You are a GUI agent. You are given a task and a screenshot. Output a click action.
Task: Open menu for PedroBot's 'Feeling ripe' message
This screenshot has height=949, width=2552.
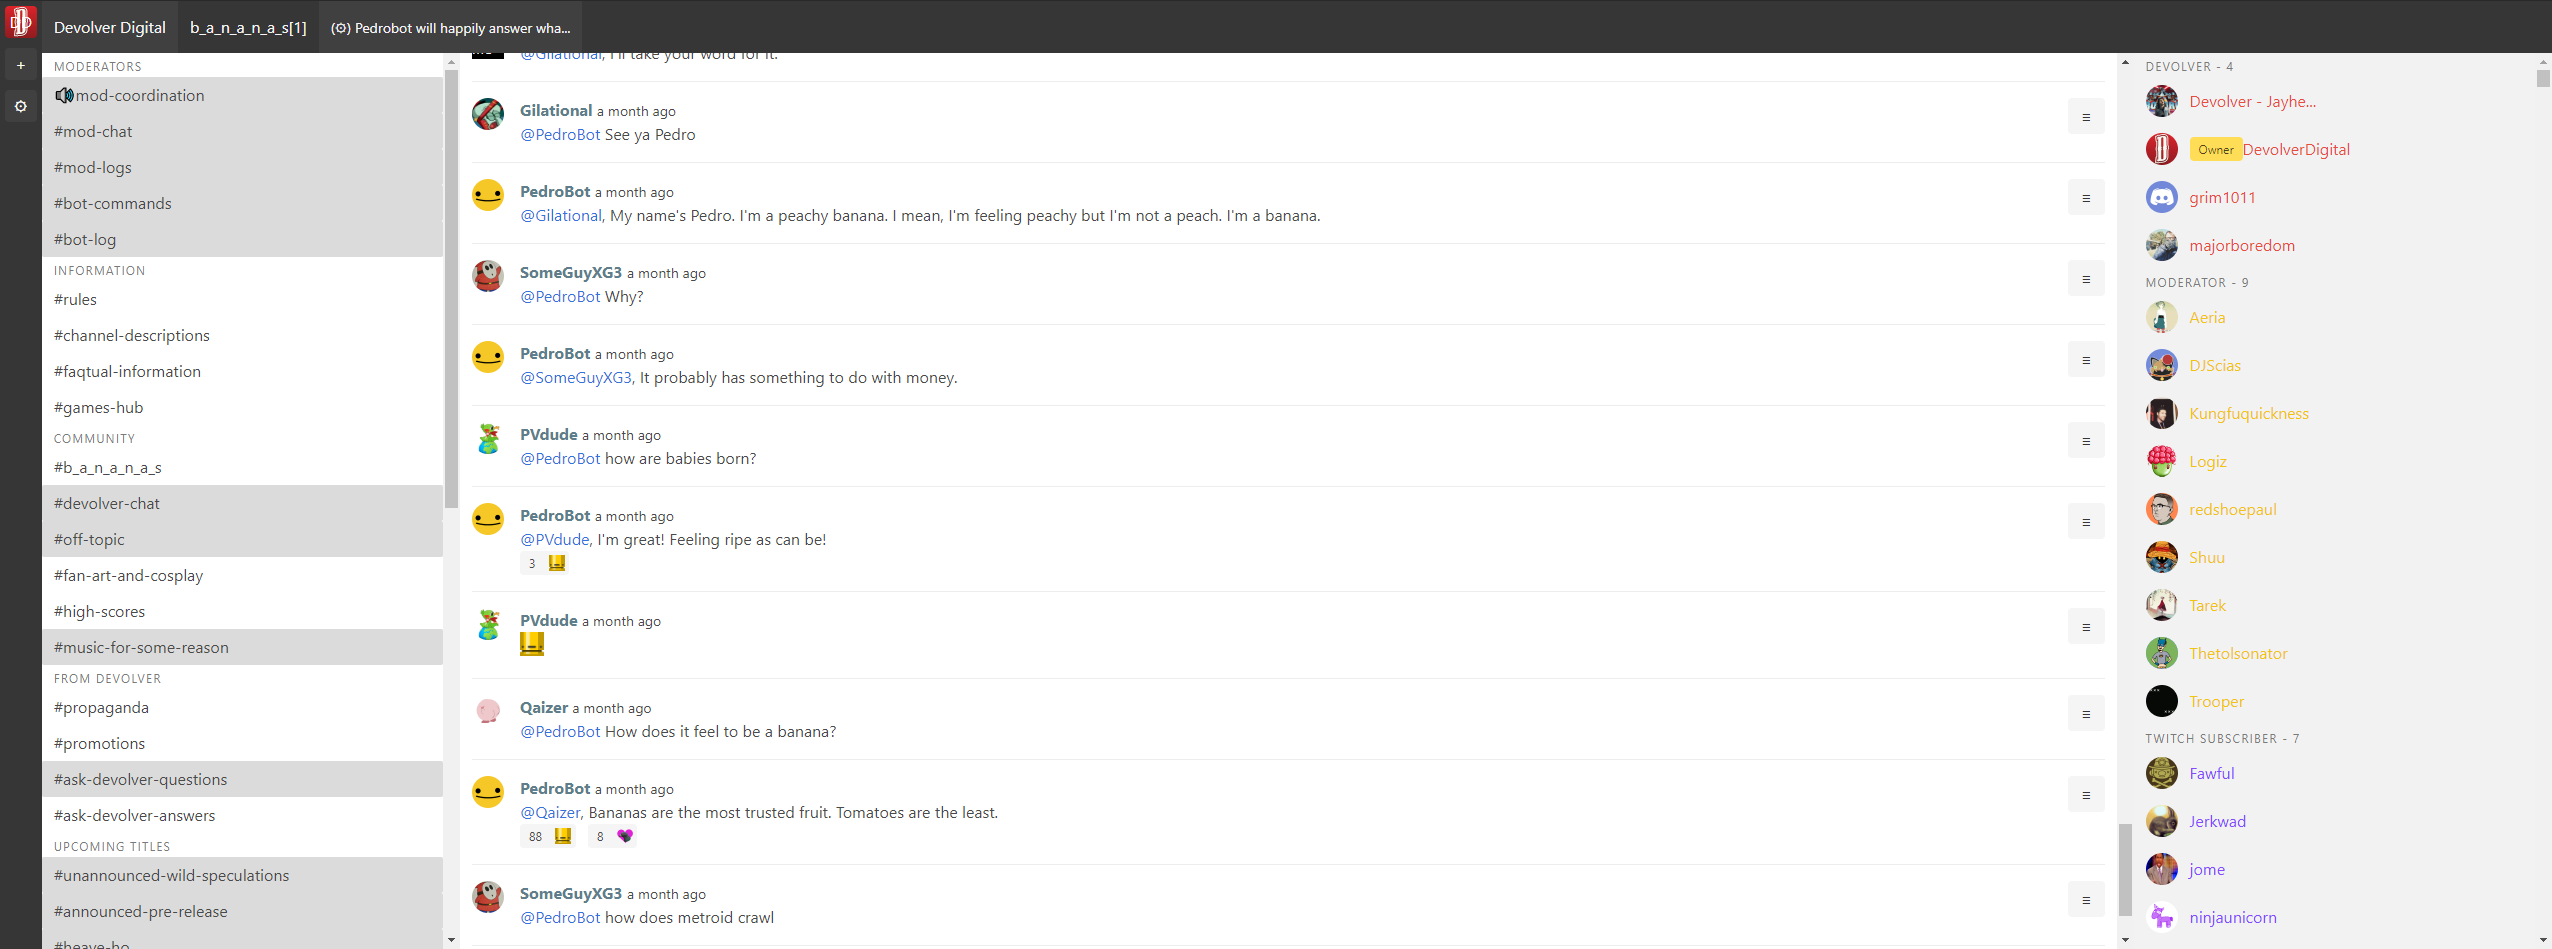2085,522
